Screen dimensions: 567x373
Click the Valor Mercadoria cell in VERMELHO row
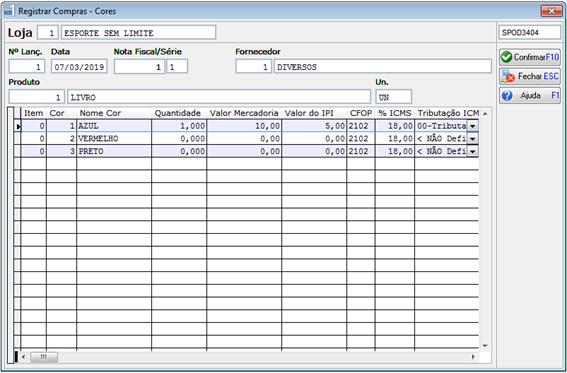244,138
